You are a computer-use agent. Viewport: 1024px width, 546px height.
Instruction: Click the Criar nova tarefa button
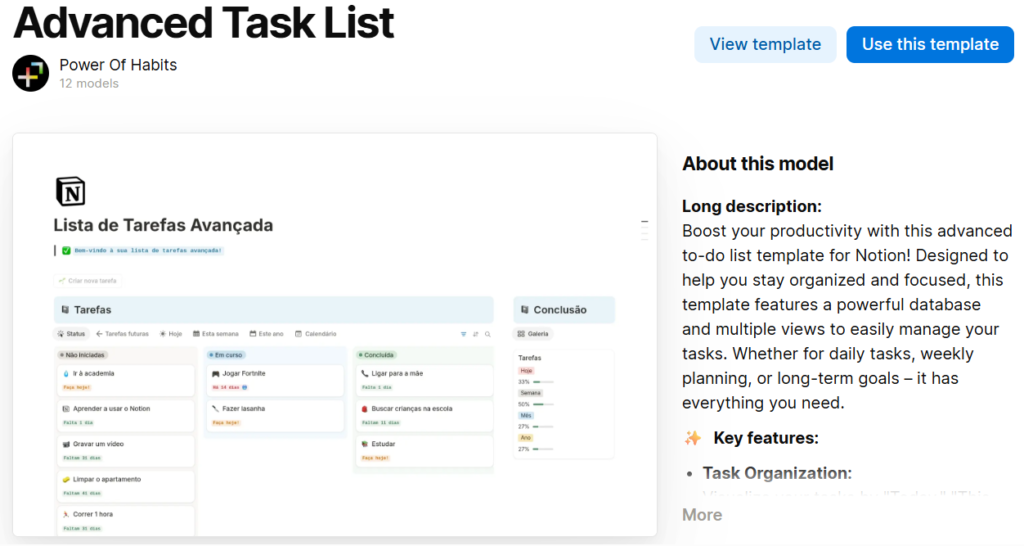[88, 281]
